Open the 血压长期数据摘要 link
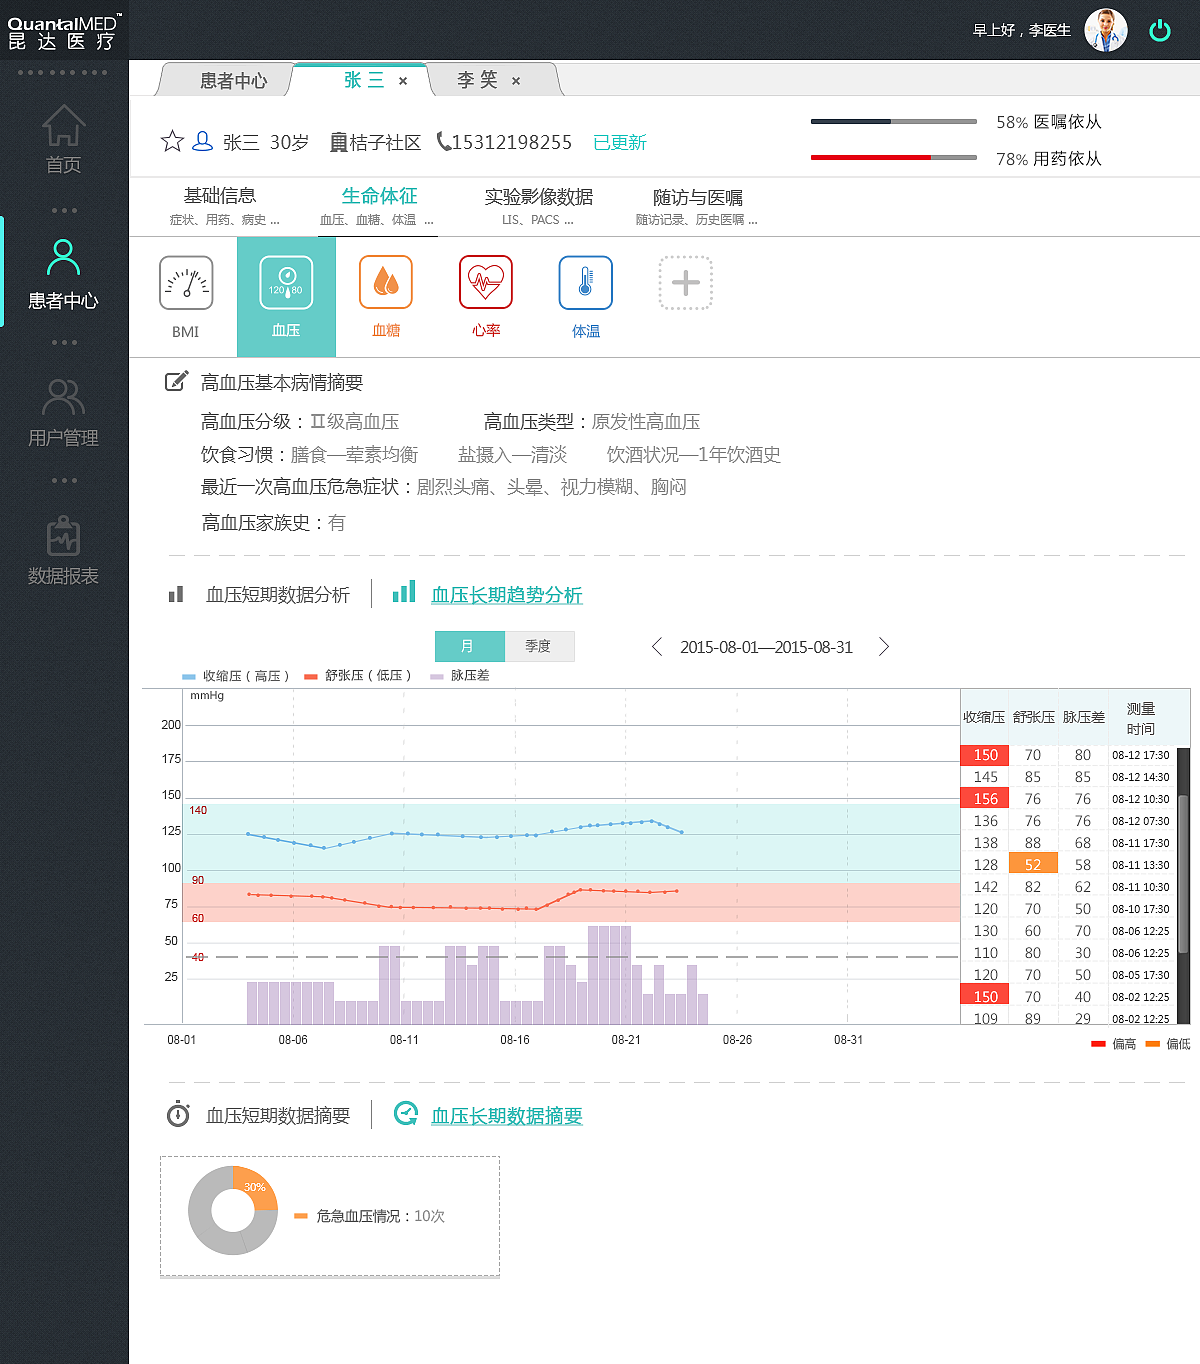The image size is (1200, 1364). [x=506, y=1116]
